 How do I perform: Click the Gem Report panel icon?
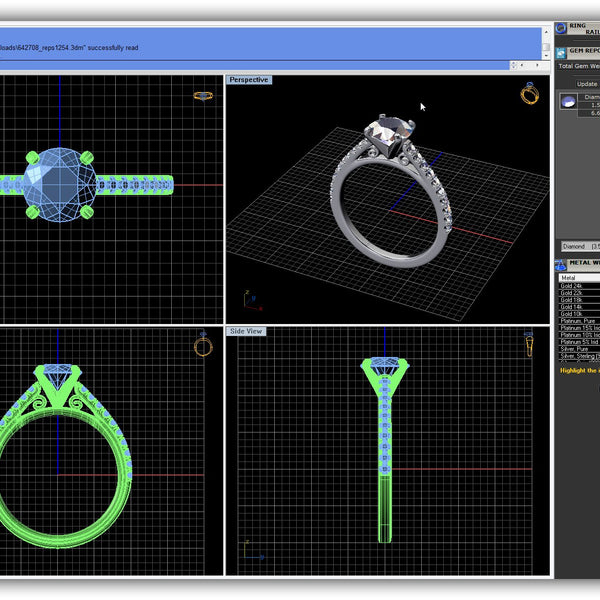click(x=561, y=51)
